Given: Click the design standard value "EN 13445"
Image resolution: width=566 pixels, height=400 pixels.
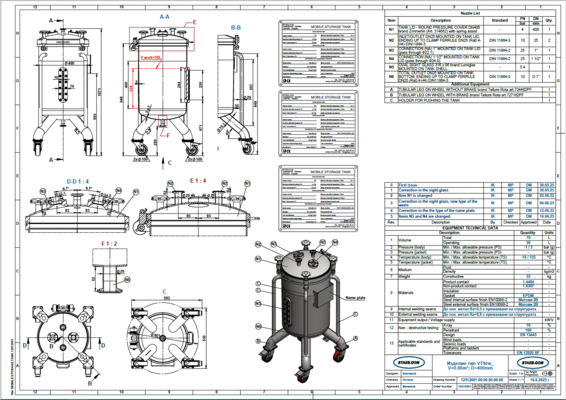Looking at the screenshot, I should pos(528,335).
